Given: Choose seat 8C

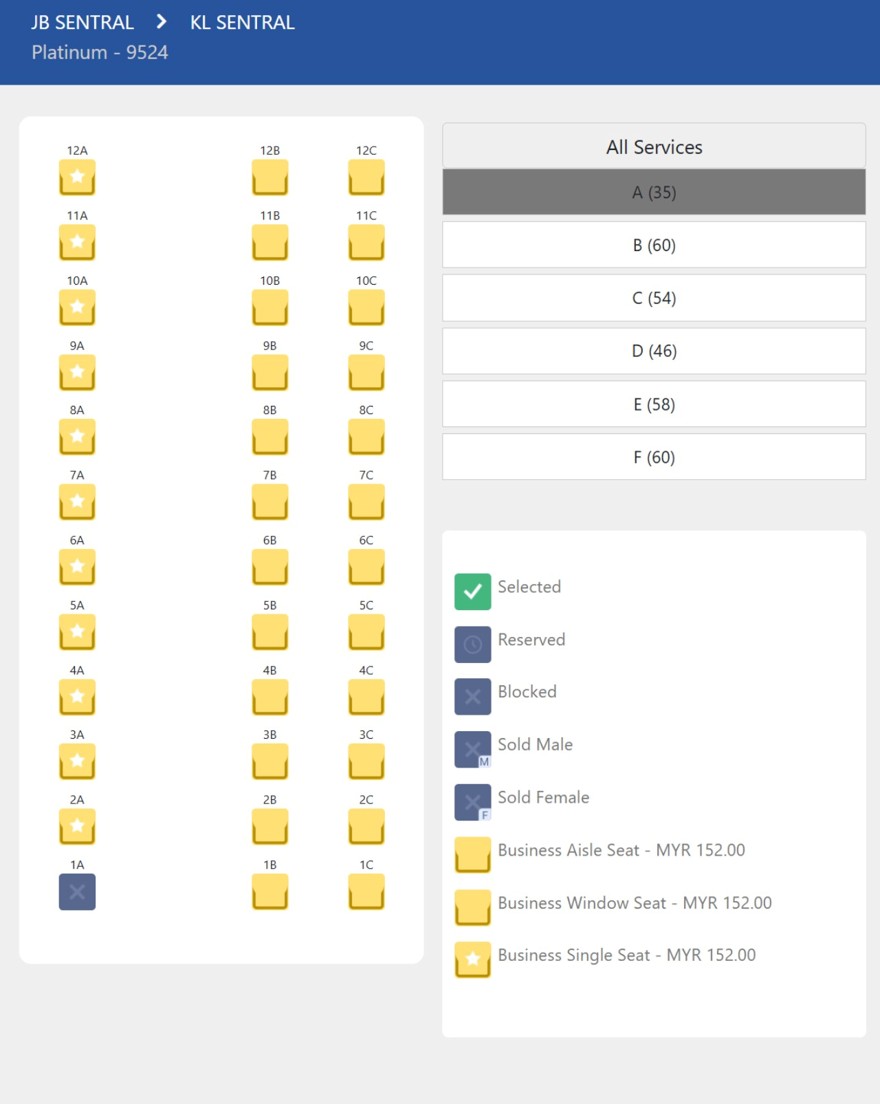Looking at the screenshot, I should click(366, 437).
